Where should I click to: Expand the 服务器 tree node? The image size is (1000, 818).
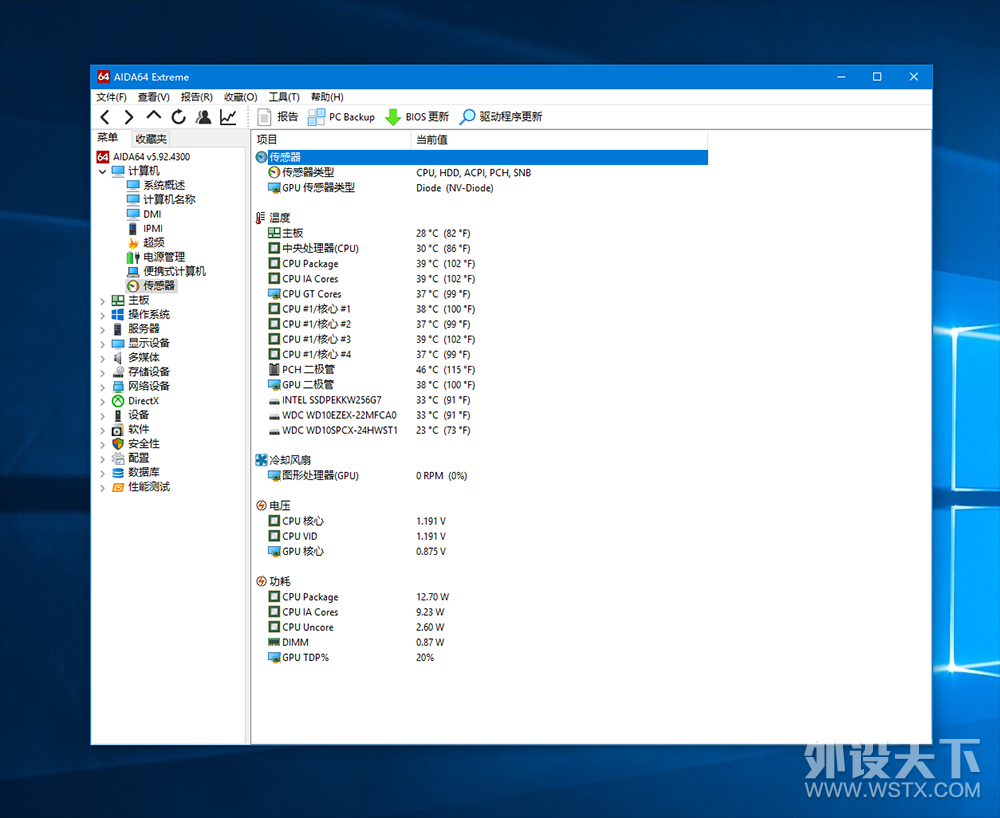(x=102, y=330)
